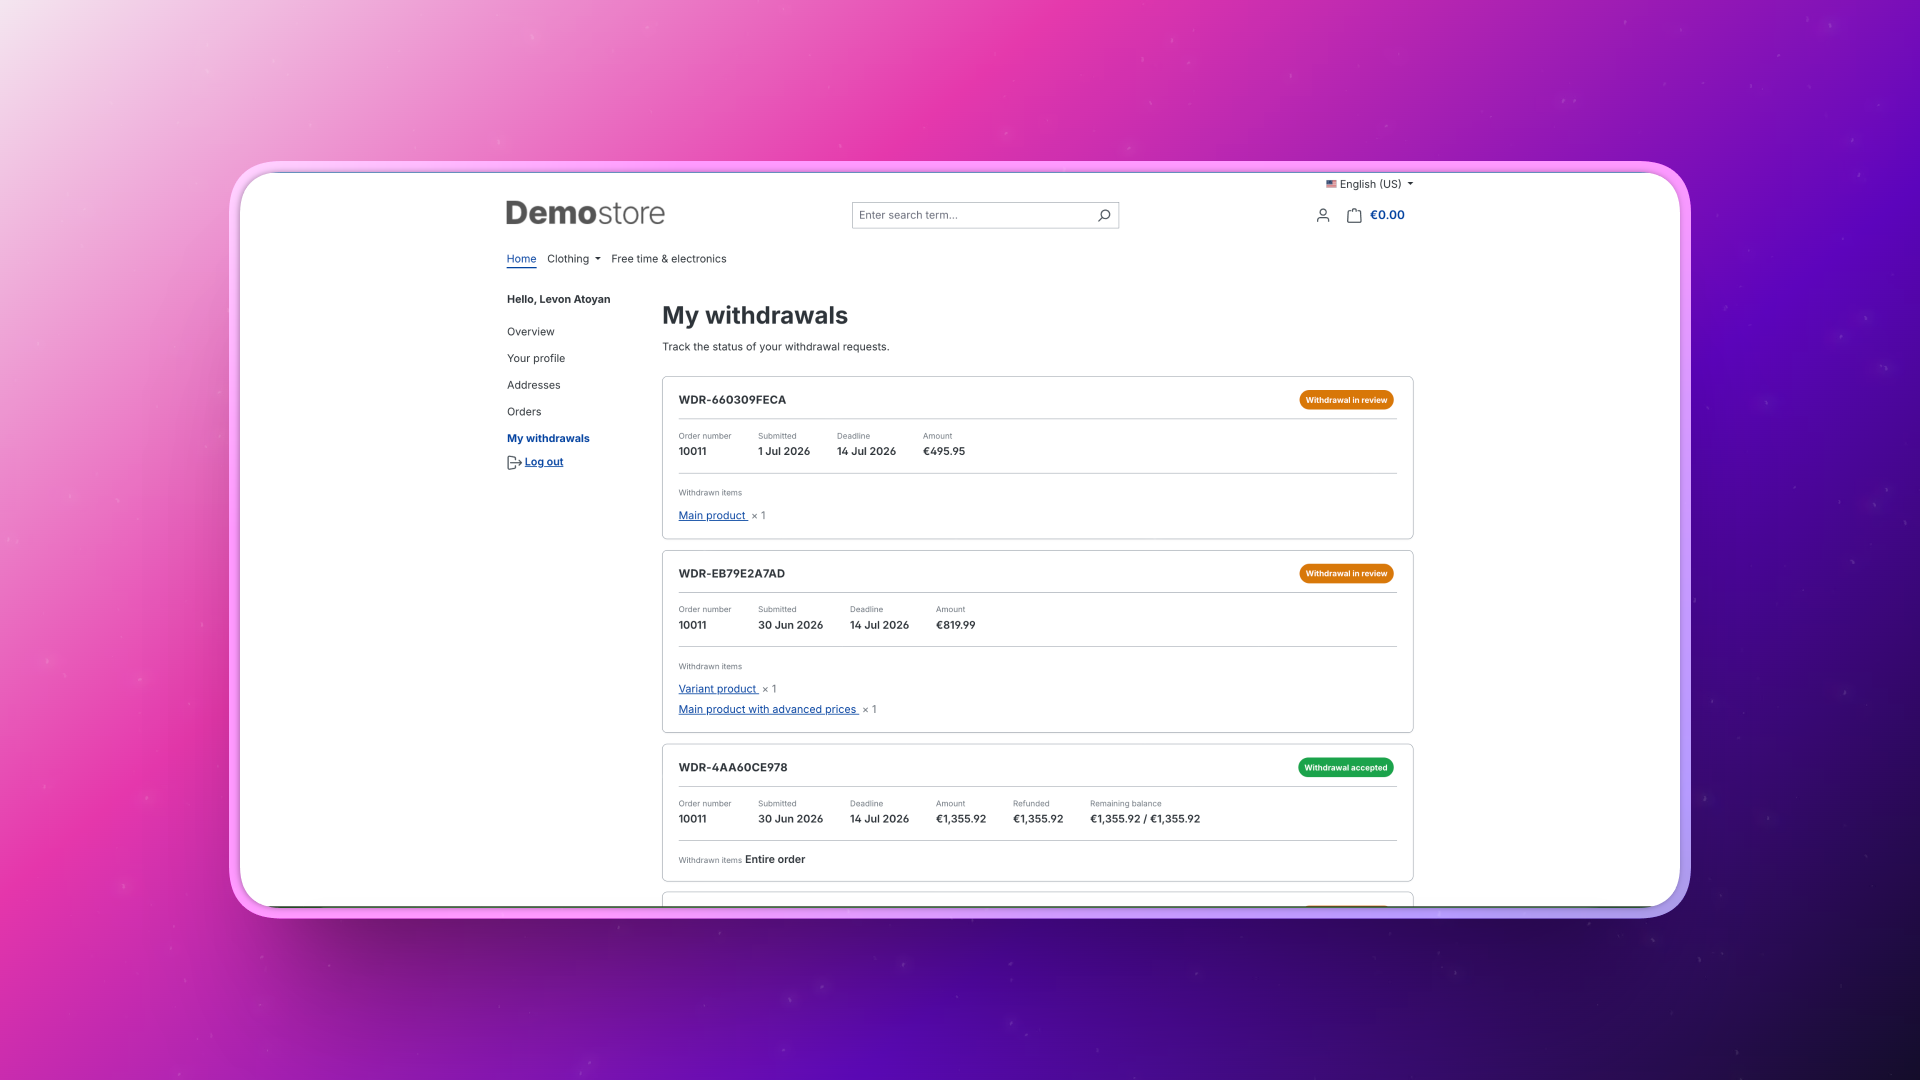
Task: Click the US flag language icon
Action: (x=1331, y=184)
